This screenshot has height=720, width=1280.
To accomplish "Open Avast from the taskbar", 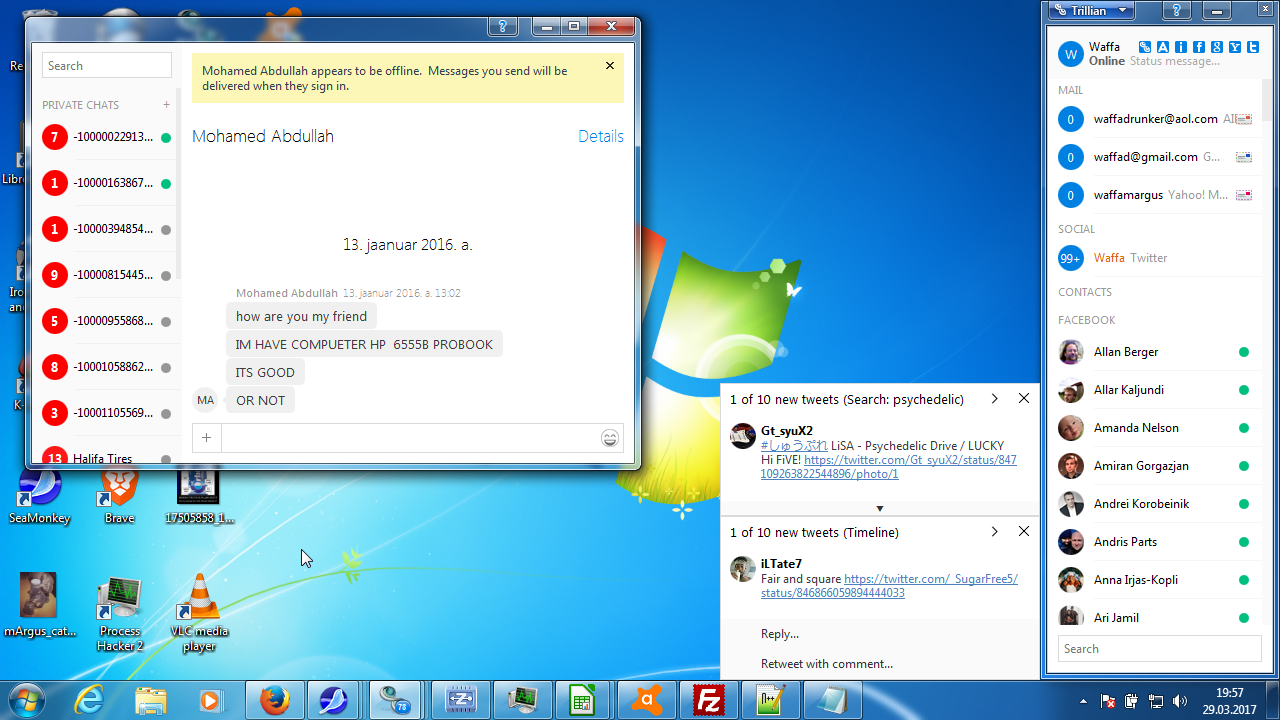I will click(x=647, y=700).
